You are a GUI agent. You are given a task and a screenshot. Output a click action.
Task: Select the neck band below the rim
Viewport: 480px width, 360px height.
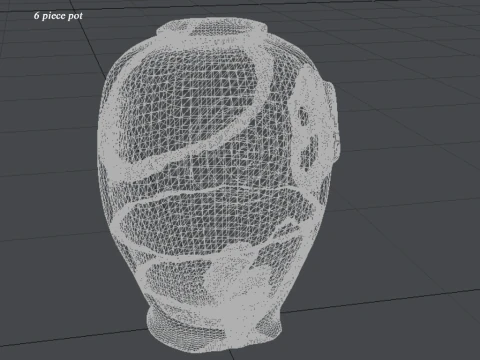(x=213, y=39)
